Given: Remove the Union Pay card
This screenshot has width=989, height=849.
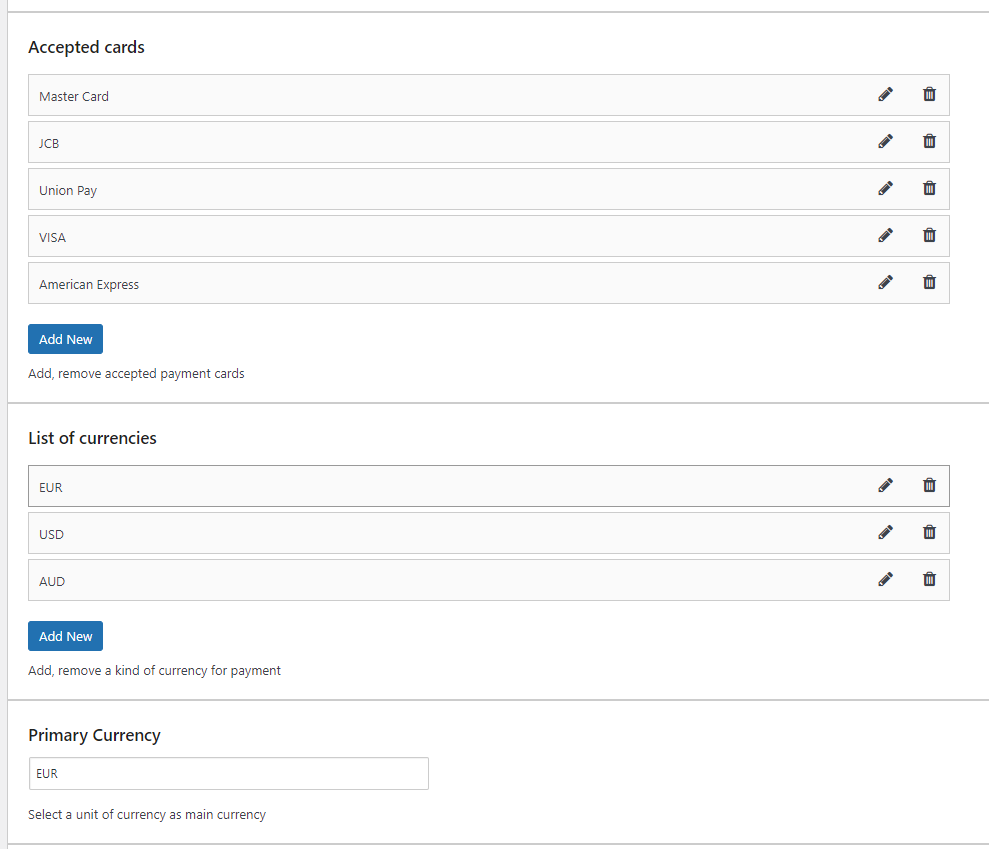Looking at the screenshot, I should click(x=929, y=189).
